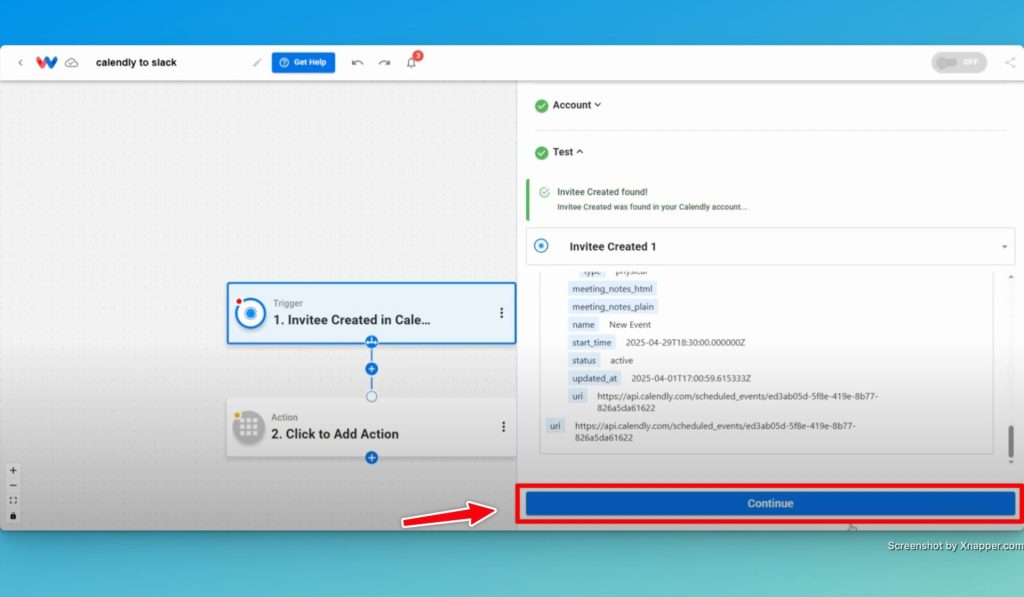
Task: Click the data panel scrollbar thumb
Action: pos(1011,442)
